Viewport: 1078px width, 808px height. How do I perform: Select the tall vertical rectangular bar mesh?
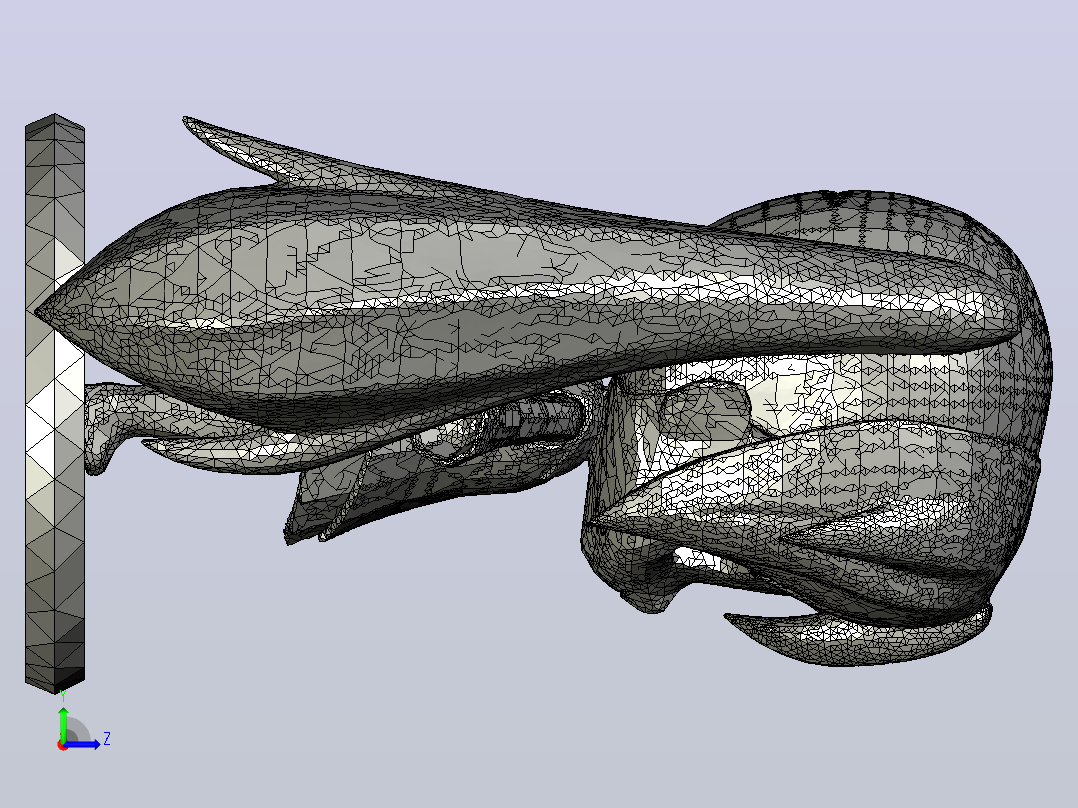[54, 404]
